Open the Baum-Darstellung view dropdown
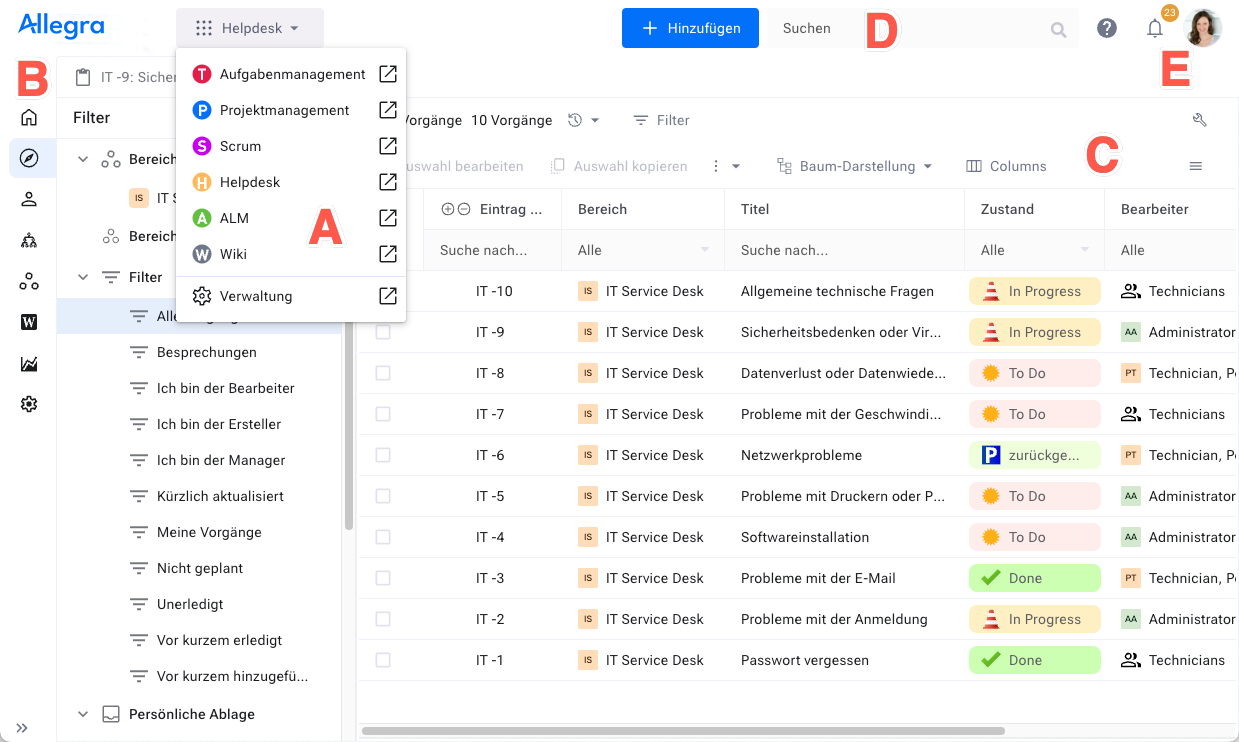Viewport: 1239px width, 742px height. 855,166
